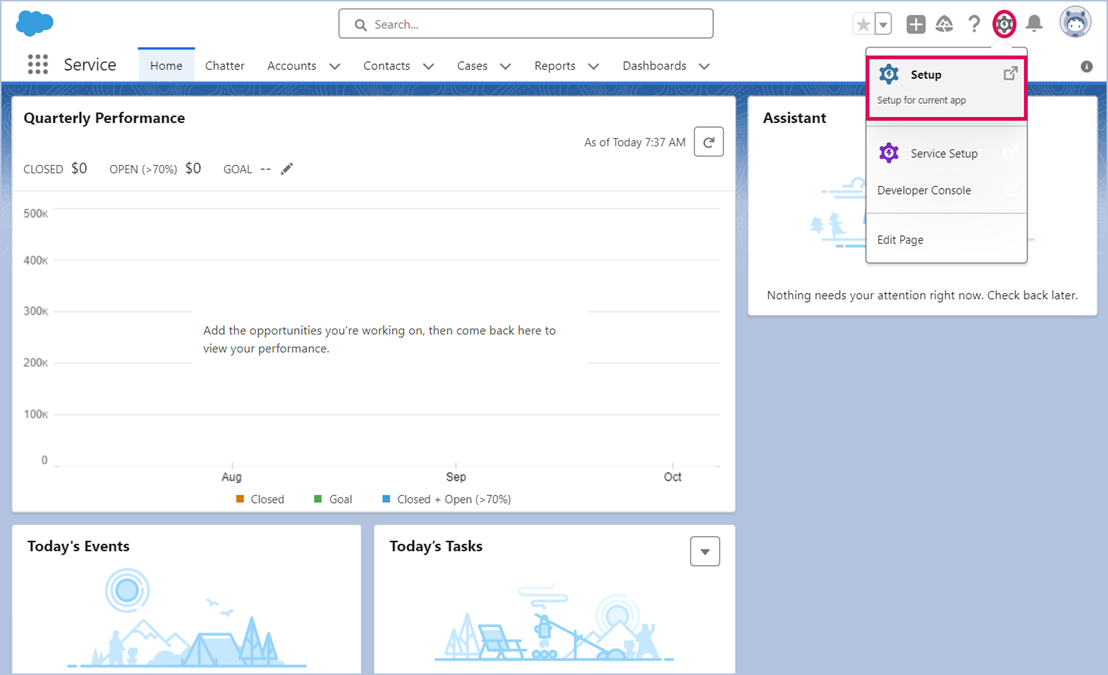
Task: Open the Notifications bell
Action: click(1035, 24)
